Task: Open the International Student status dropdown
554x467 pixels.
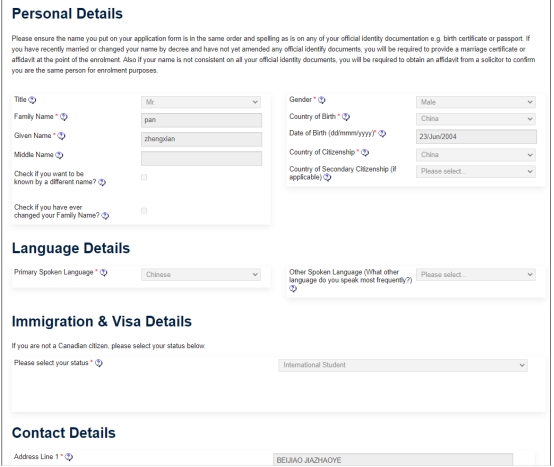Action: (x=403, y=365)
